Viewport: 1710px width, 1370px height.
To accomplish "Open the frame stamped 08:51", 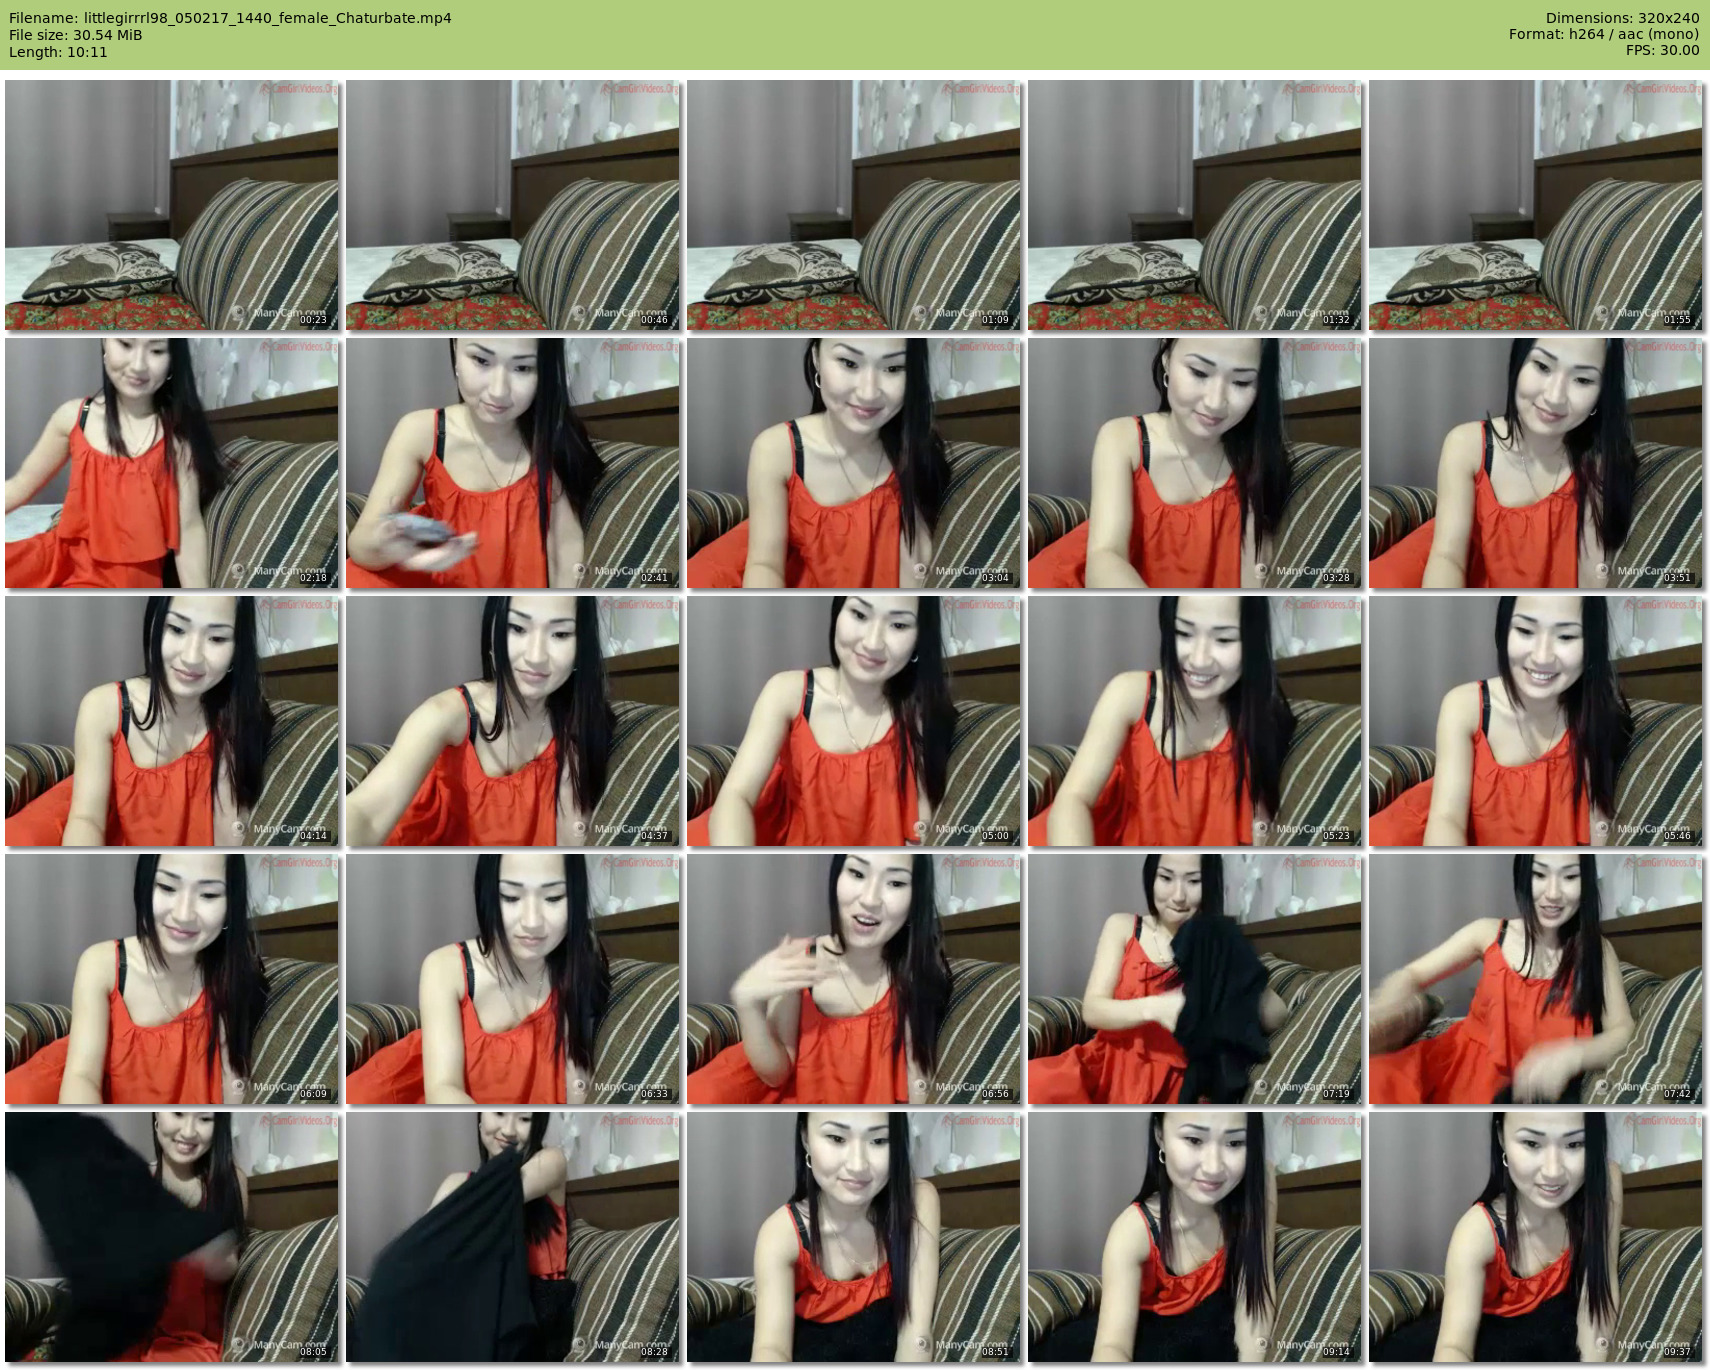I will tap(854, 1237).
